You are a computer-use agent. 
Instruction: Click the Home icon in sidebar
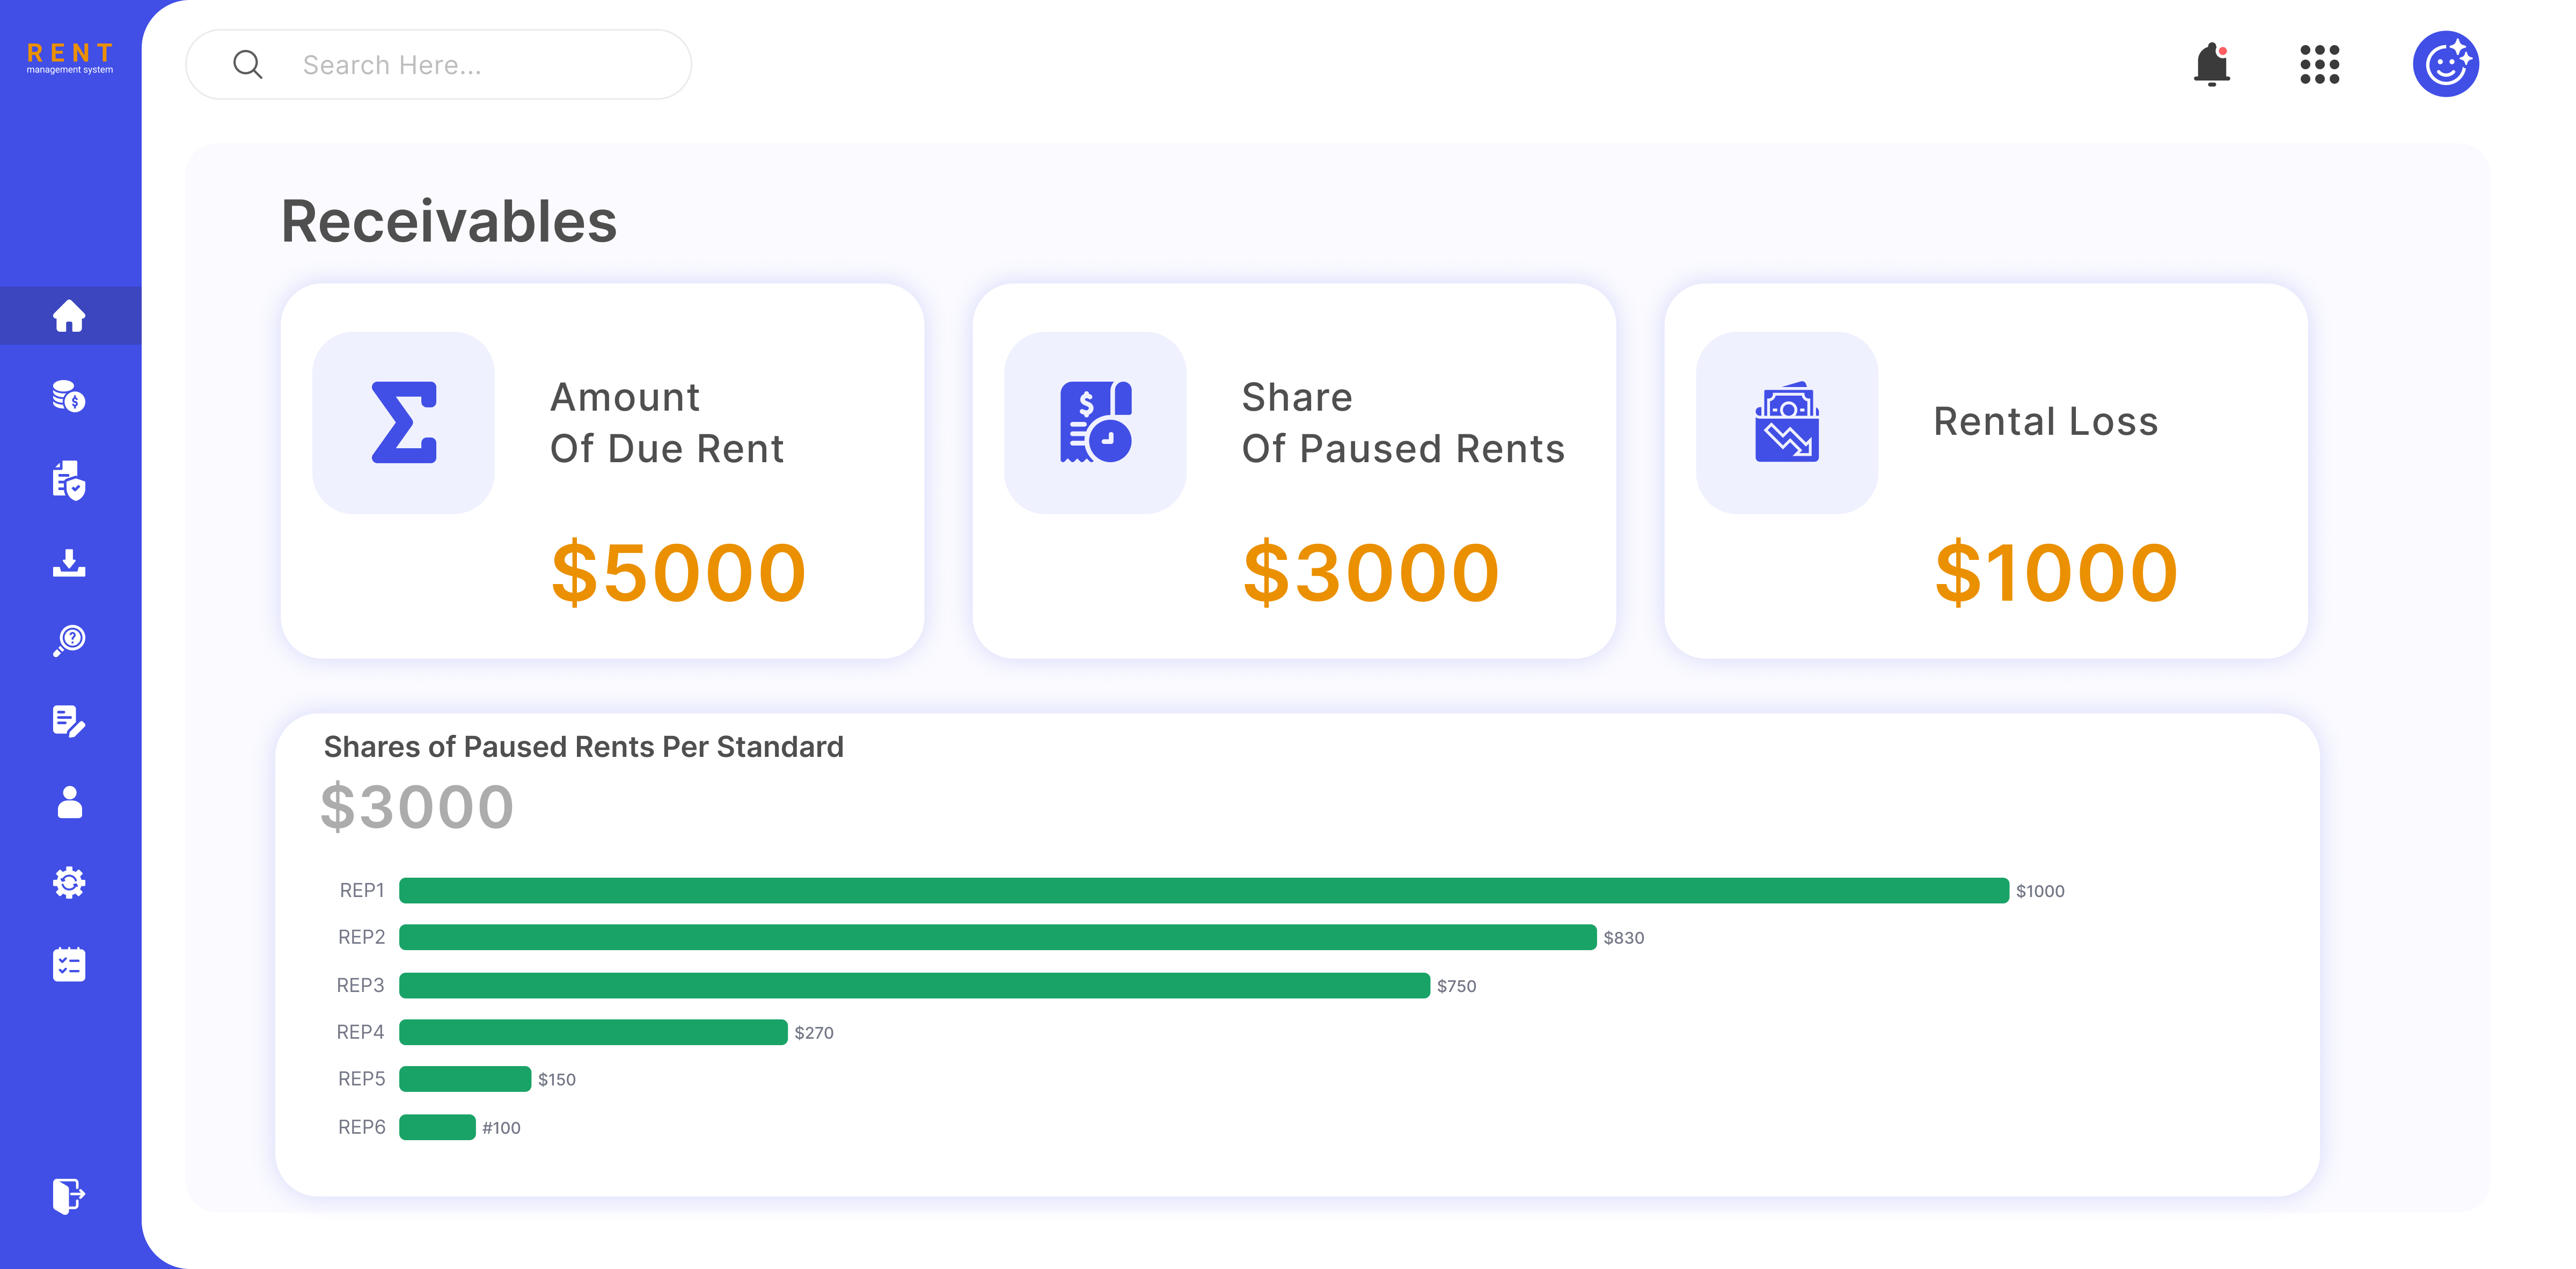69,316
